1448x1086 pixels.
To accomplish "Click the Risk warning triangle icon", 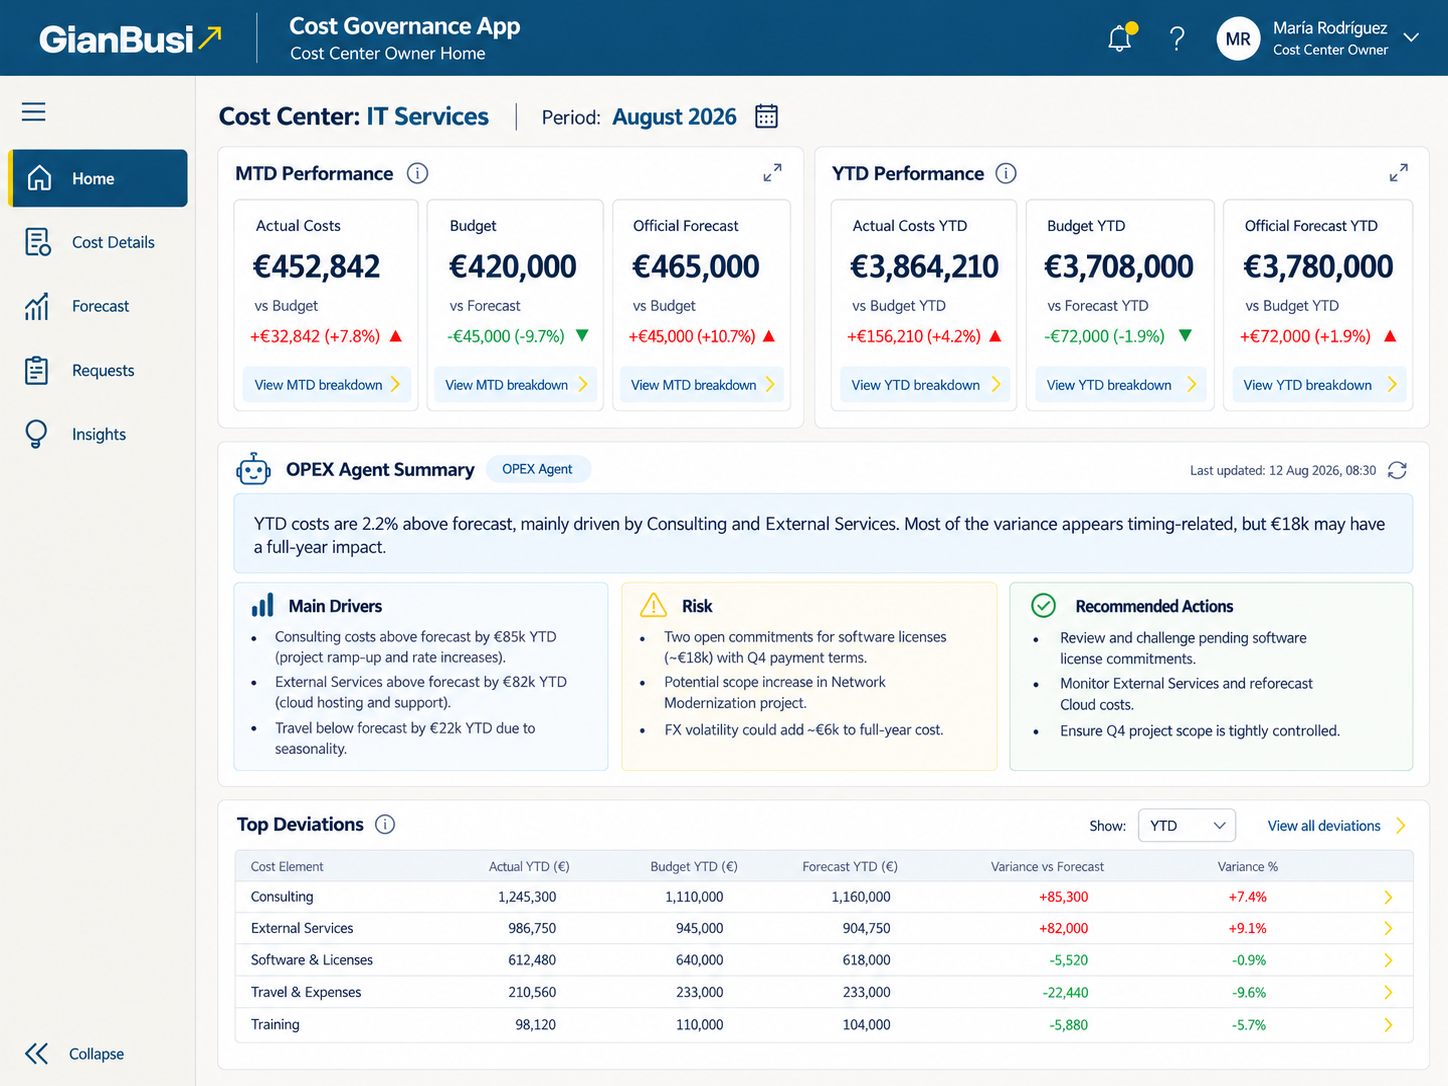I will coord(653,605).
